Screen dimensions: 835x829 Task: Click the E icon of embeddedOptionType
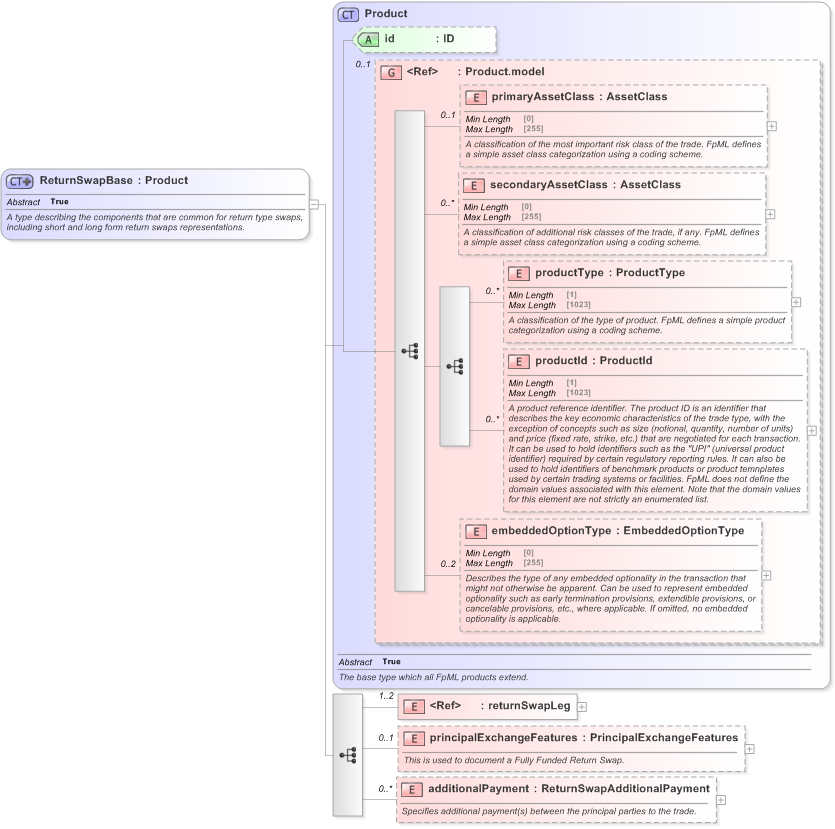tap(476, 531)
